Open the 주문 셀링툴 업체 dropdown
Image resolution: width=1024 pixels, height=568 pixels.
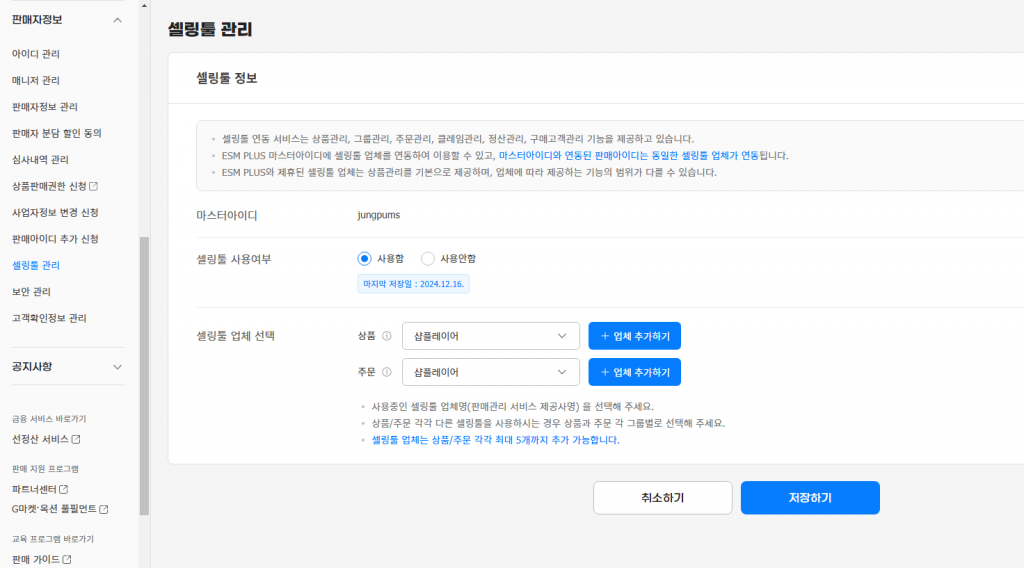coord(490,372)
